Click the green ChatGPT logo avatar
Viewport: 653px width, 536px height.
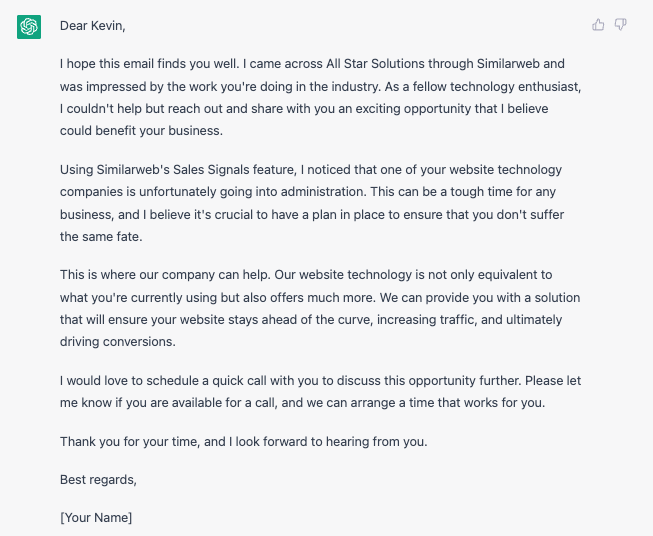(29, 27)
